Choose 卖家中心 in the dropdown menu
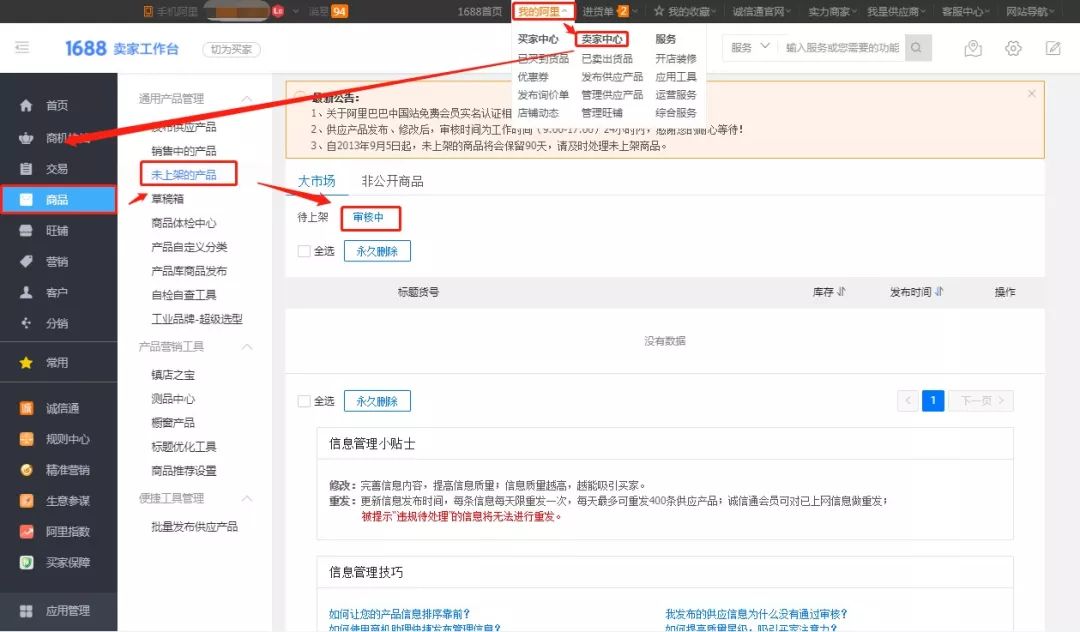 (602, 39)
